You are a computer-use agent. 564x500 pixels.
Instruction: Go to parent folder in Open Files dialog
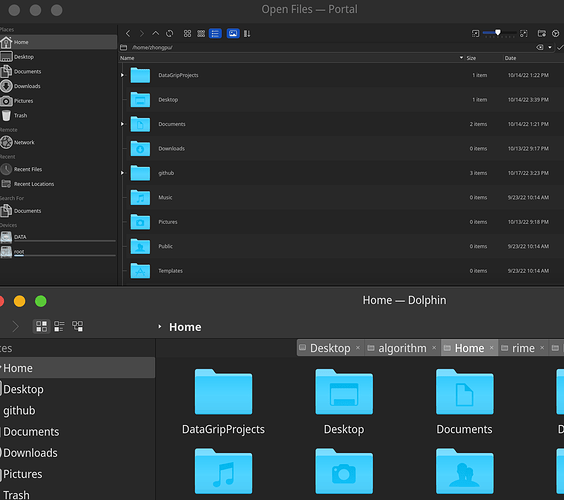[155, 33]
